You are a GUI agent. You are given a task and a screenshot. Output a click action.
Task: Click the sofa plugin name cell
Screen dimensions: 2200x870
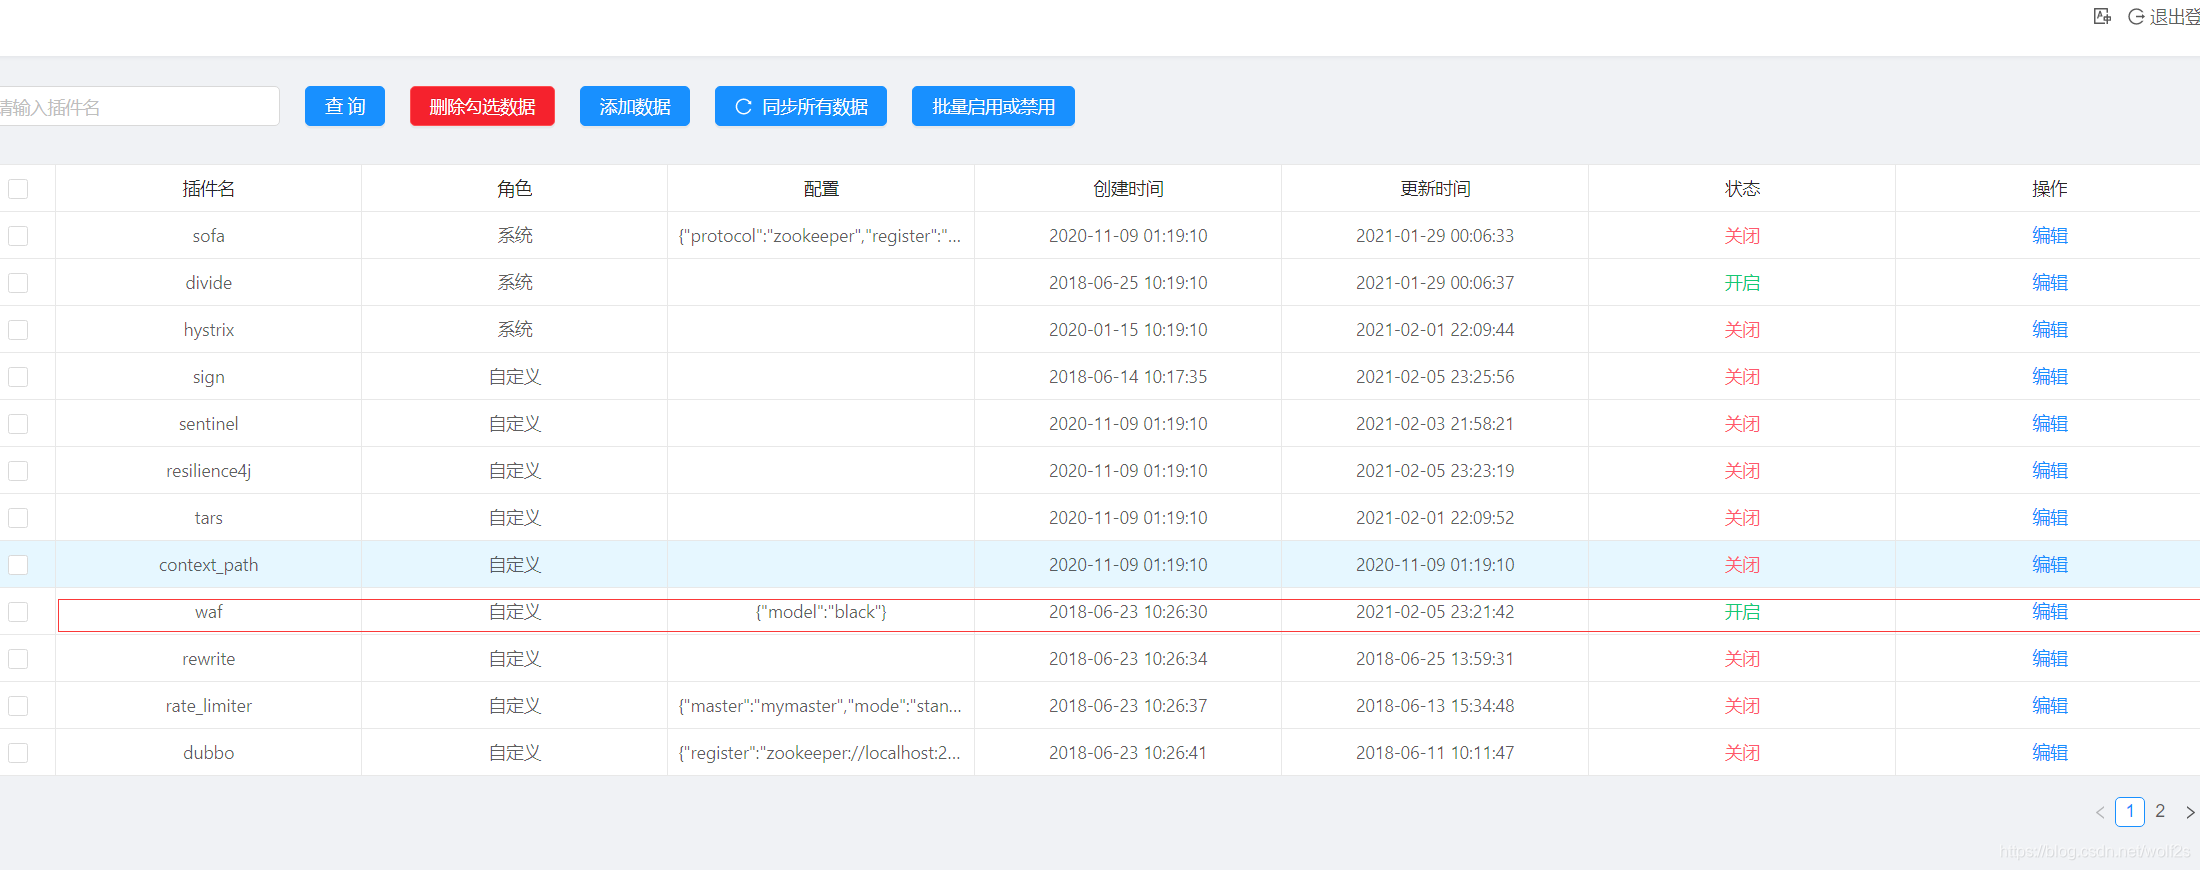click(x=208, y=236)
